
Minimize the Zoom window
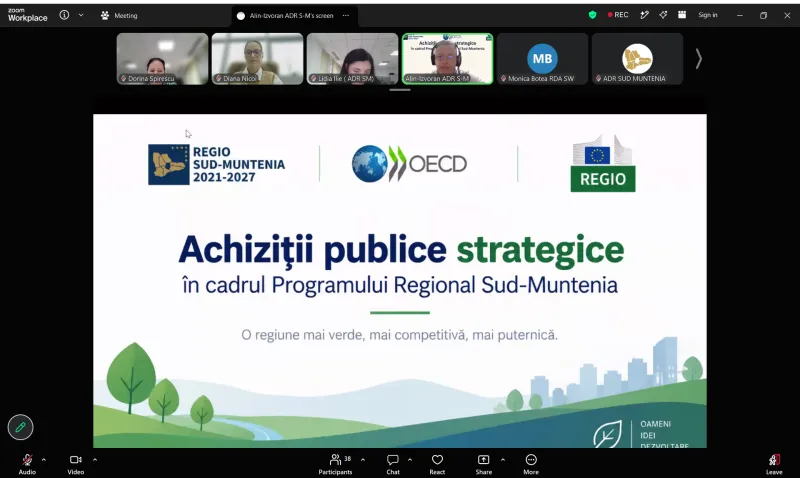click(x=739, y=15)
